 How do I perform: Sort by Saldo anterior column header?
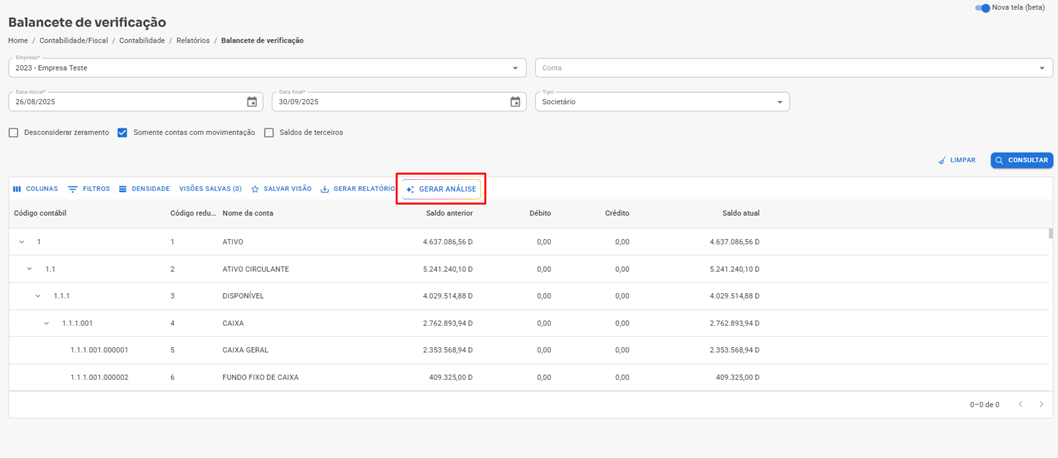449,213
